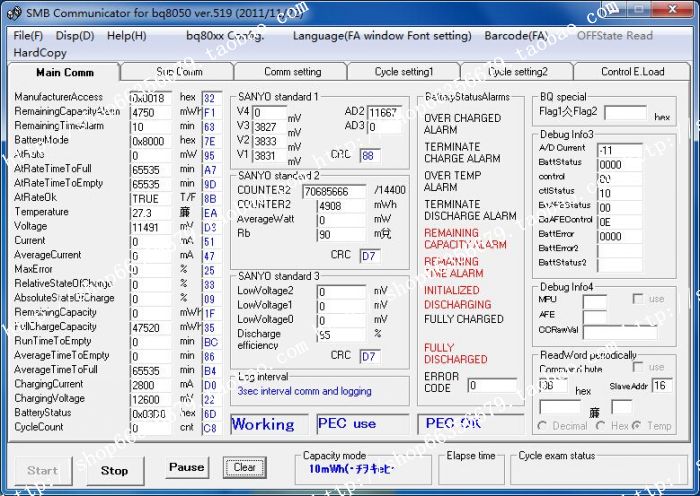The width and height of the screenshot is (700, 496).
Task: Click the A/D Current field showing -11
Action: click(x=620, y=150)
